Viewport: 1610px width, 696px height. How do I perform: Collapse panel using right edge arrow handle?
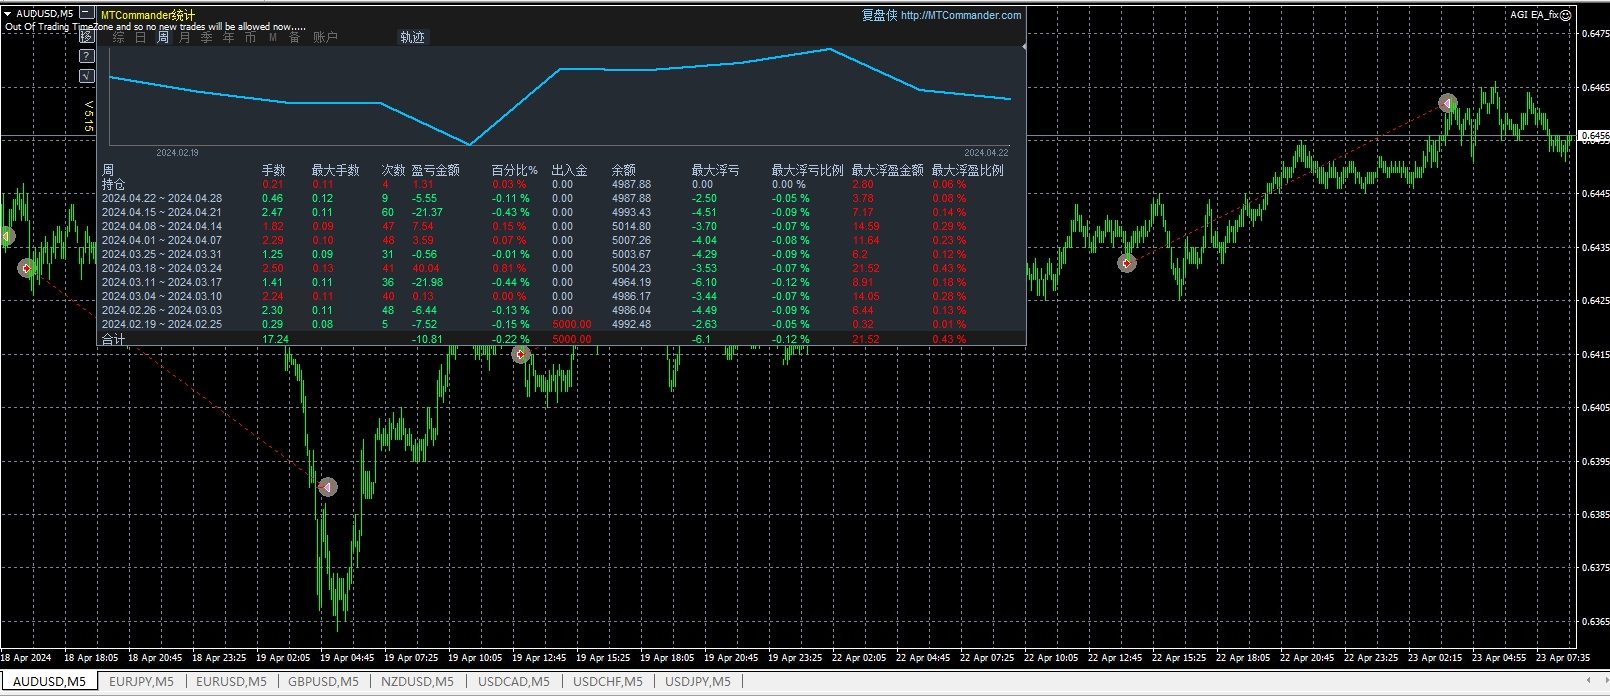1025,46
